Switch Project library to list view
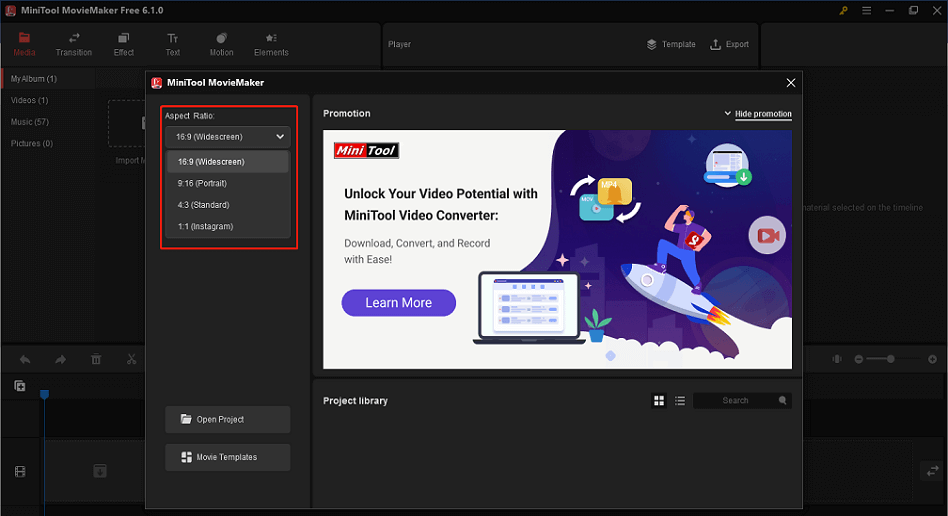948x516 pixels. click(680, 401)
